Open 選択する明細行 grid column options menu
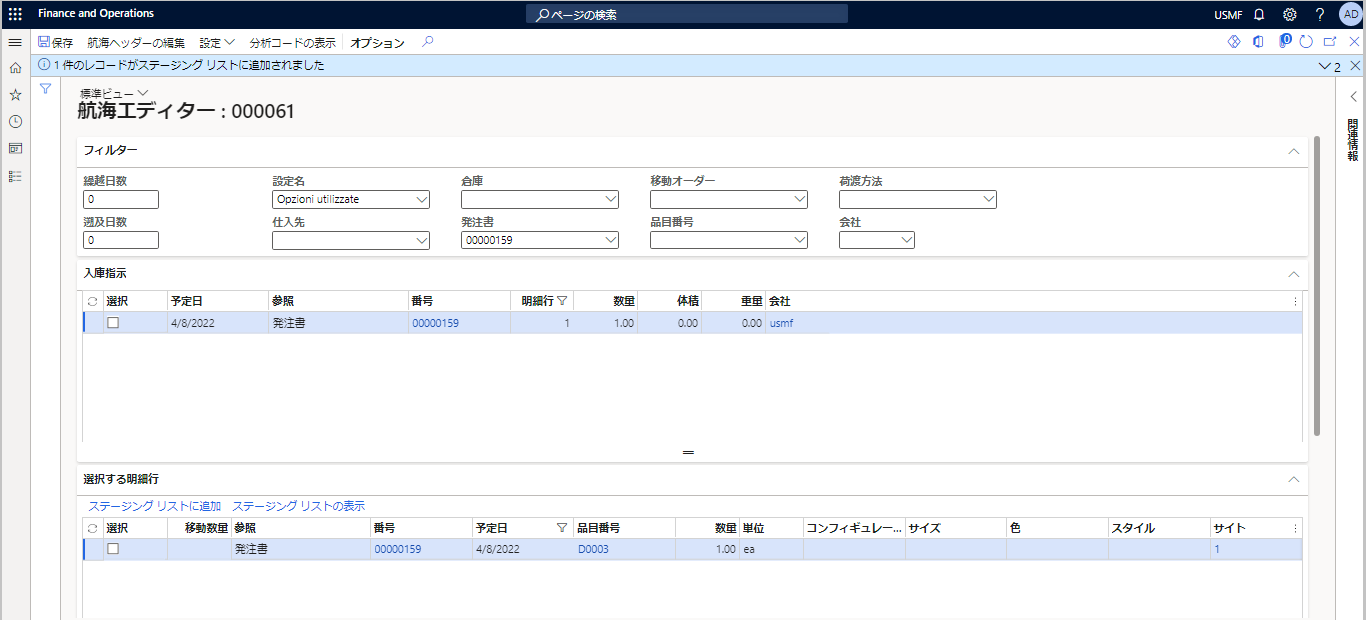Screen dimensions: 1366x620 (x=1296, y=528)
